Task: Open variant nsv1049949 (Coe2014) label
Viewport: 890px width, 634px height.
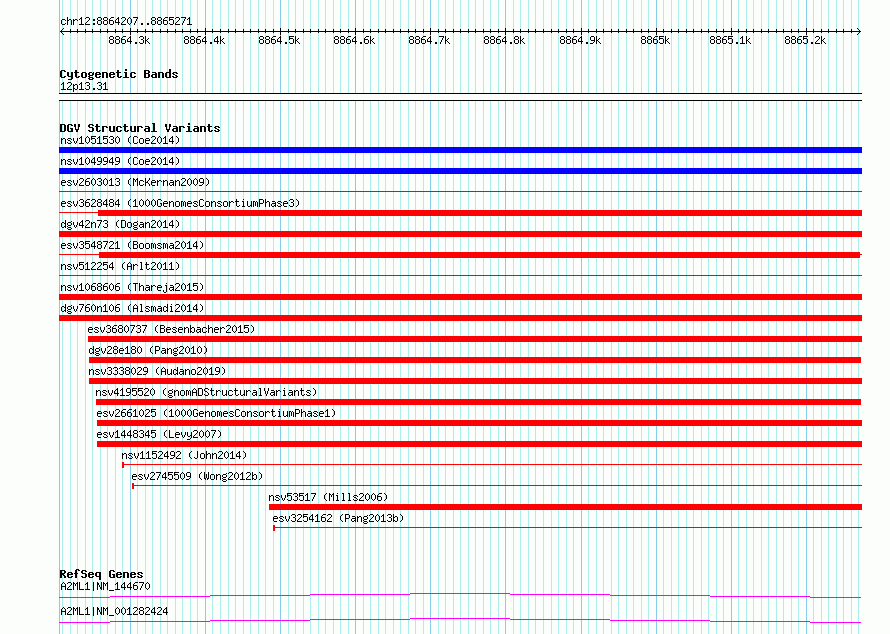Action: (120, 161)
